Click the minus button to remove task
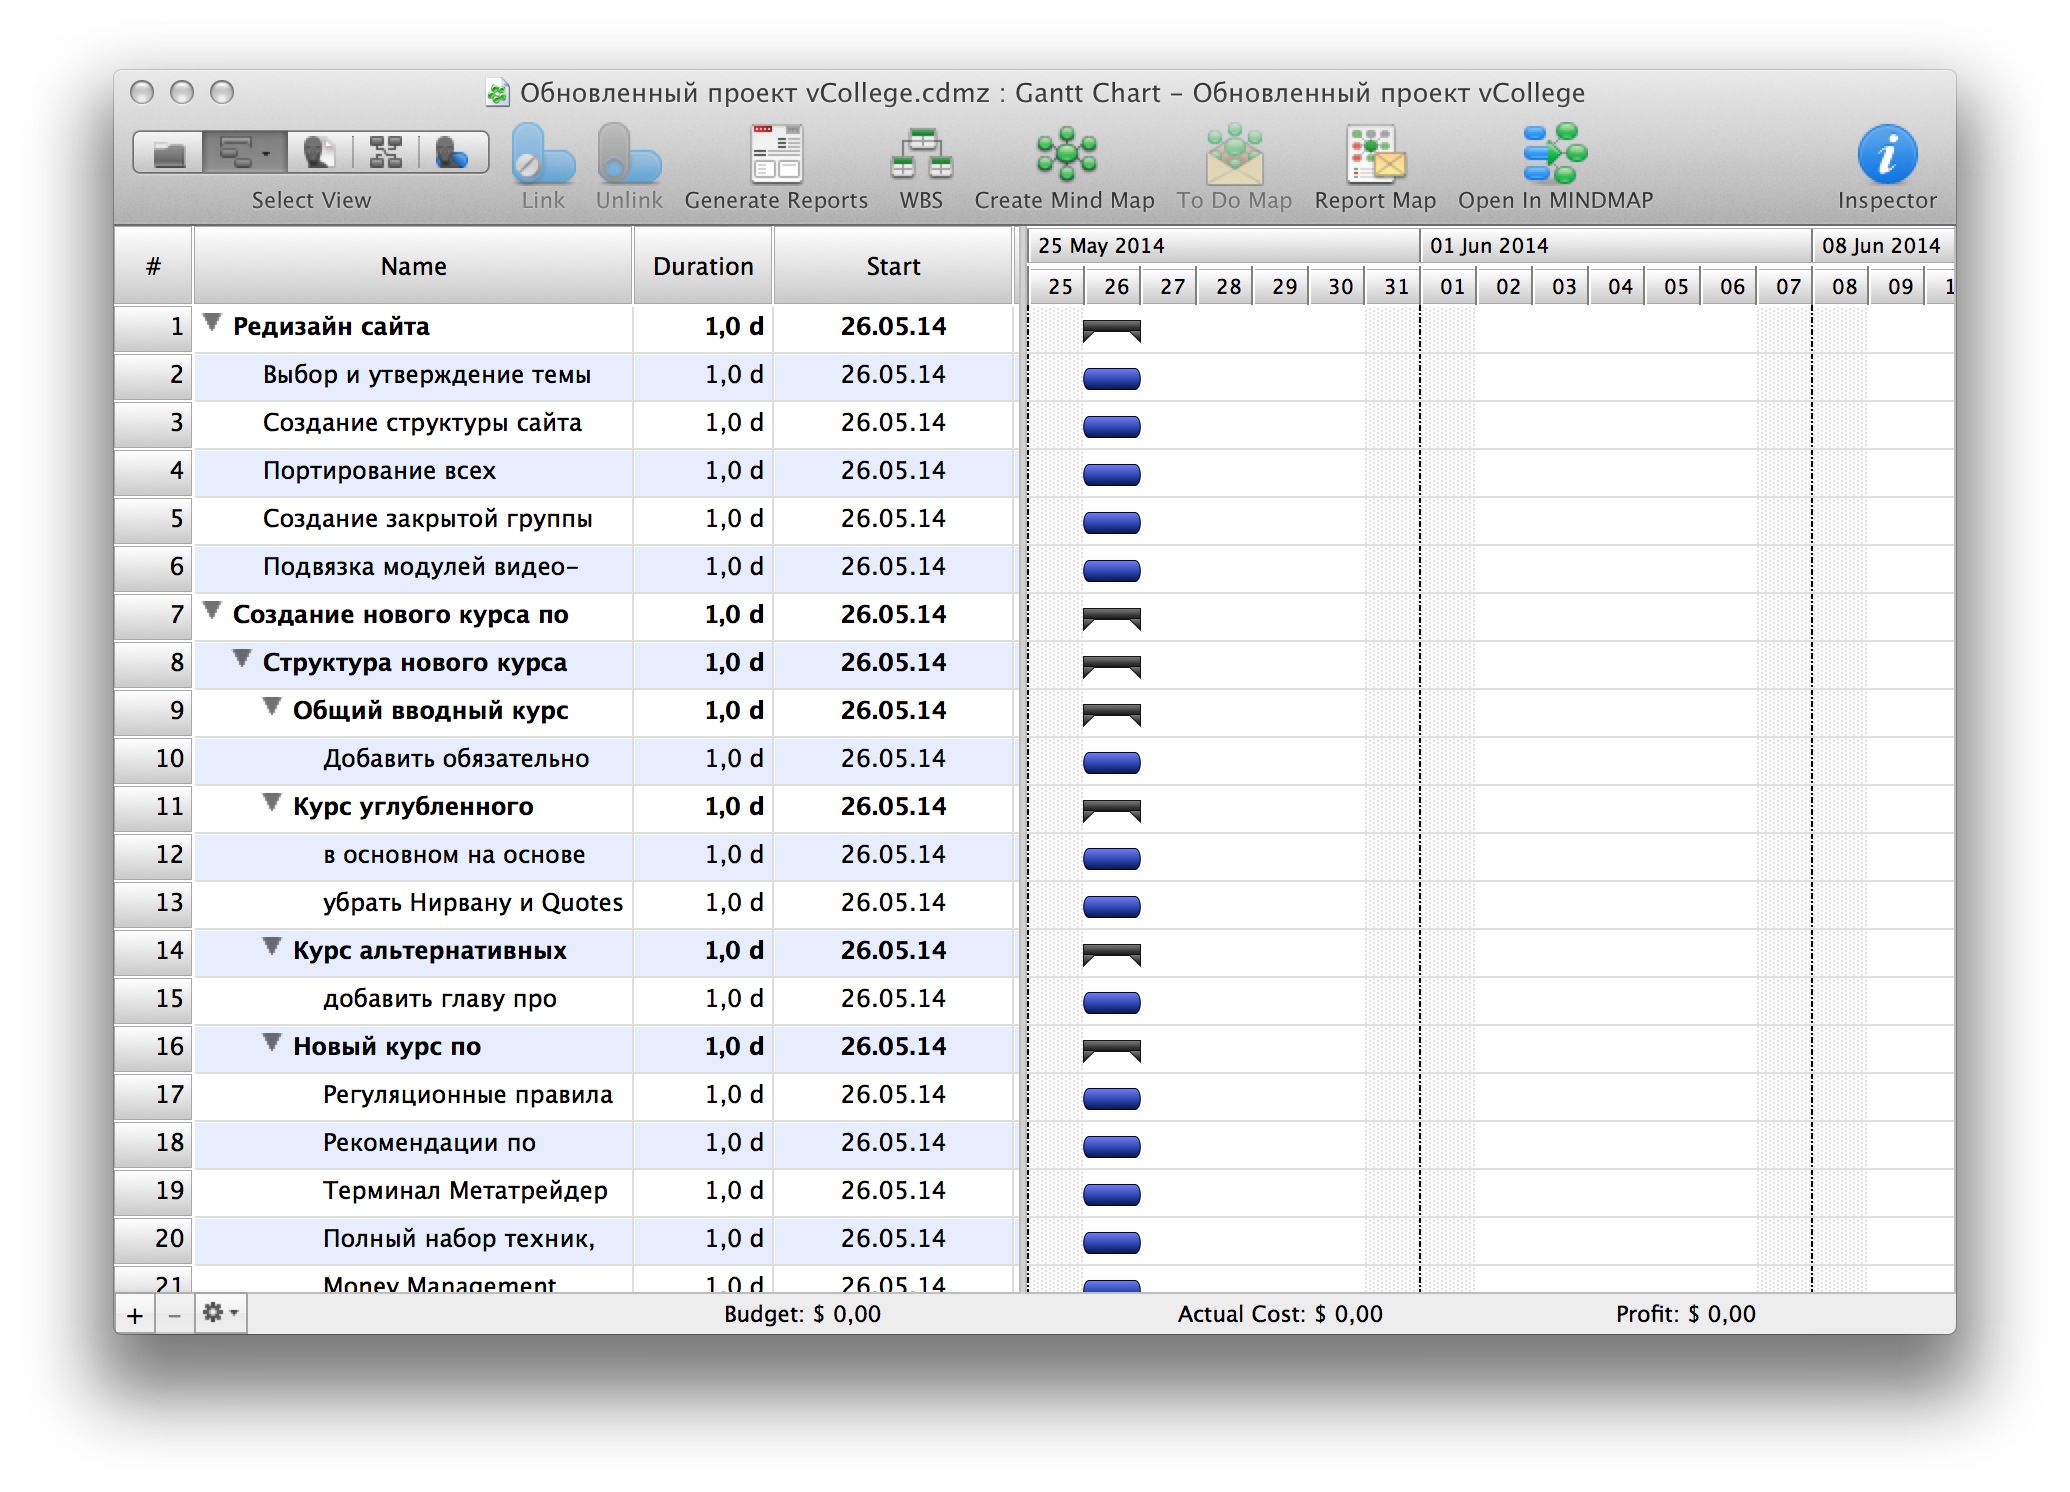The height and width of the screenshot is (1492, 2070). point(175,1315)
